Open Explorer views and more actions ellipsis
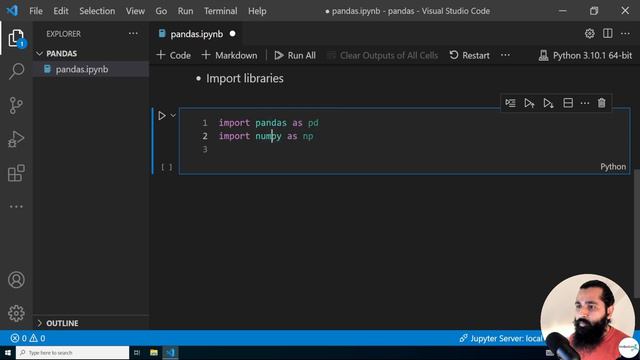 [x=133, y=34]
